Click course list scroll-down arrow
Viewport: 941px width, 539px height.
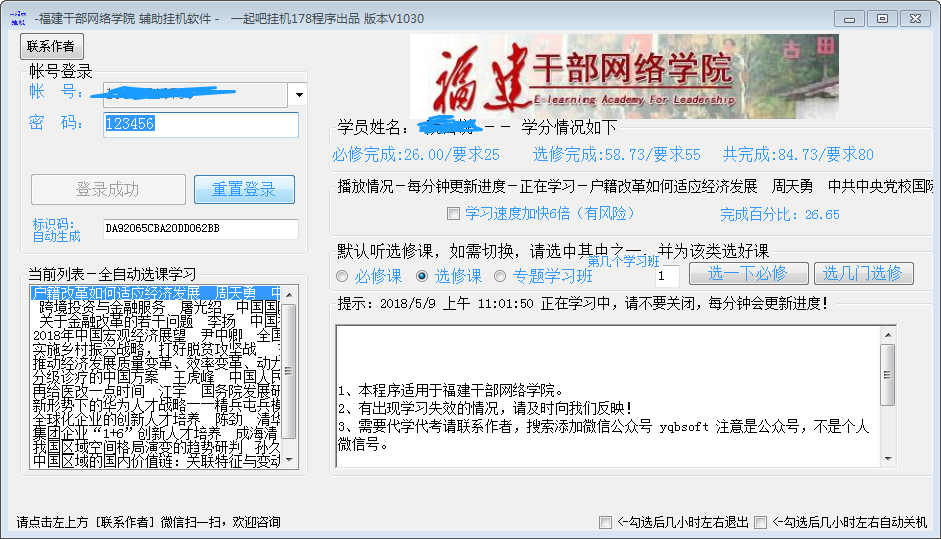click(x=289, y=460)
